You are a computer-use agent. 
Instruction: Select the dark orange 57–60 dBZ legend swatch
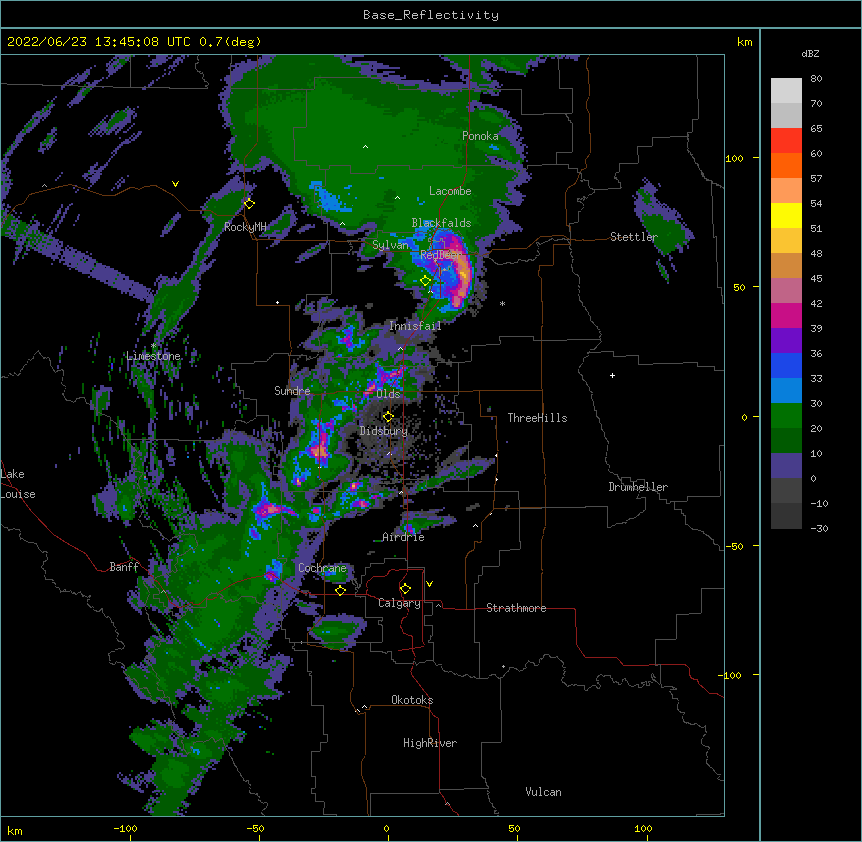tap(786, 165)
